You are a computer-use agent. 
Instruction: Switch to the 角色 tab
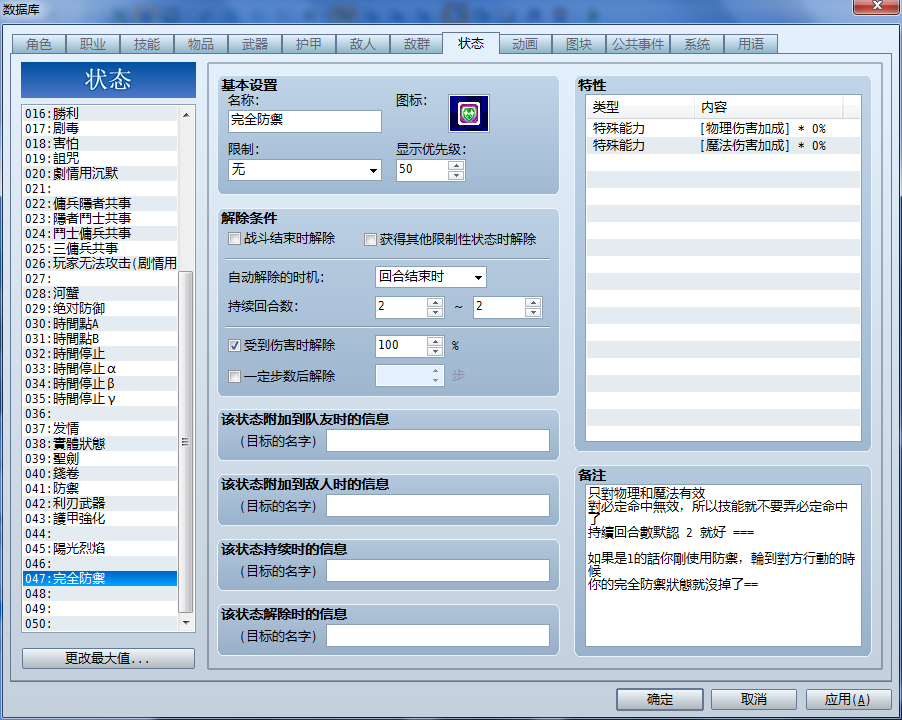point(39,44)
